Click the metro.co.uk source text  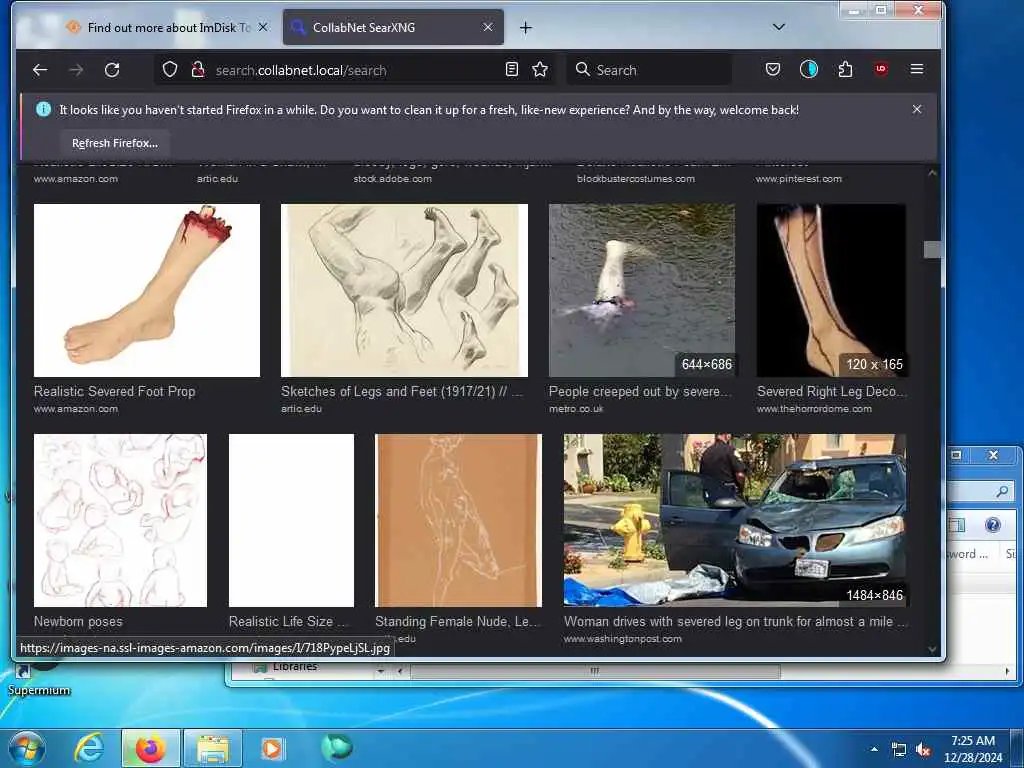[x=576, y=409]
